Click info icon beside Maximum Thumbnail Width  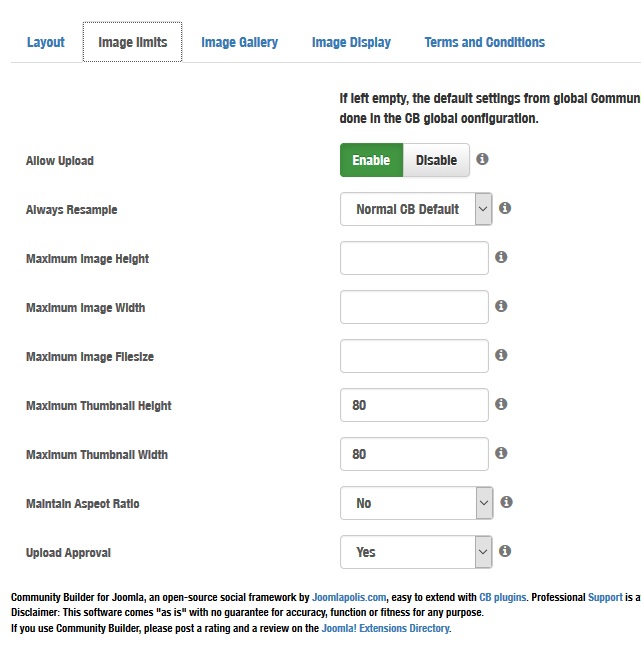[501, 453]
